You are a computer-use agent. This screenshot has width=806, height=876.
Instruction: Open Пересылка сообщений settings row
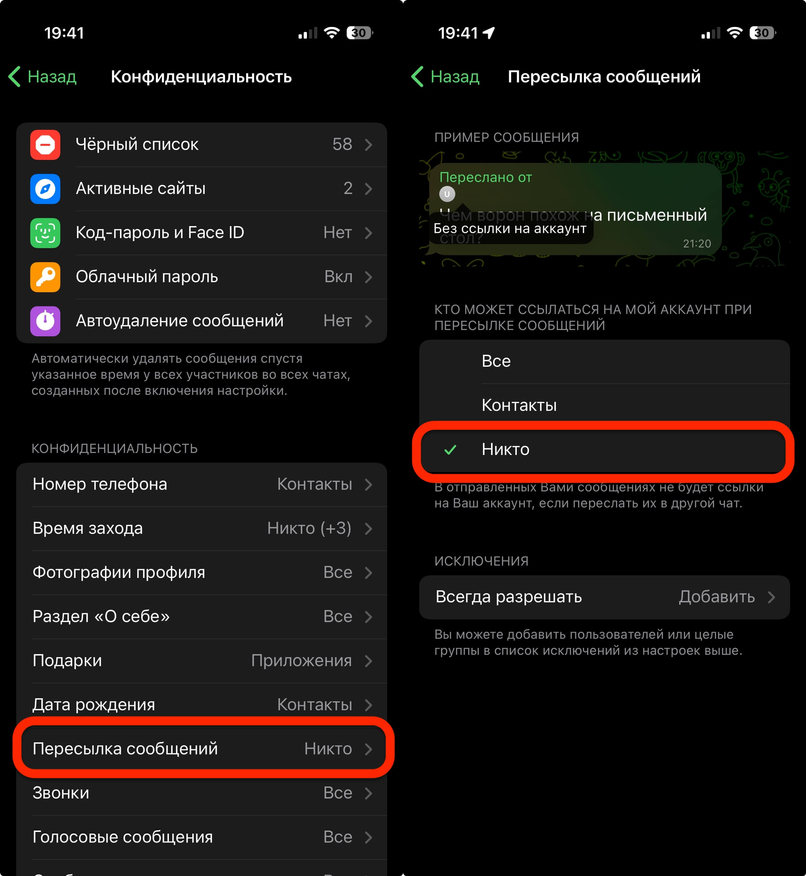(202, 749)
